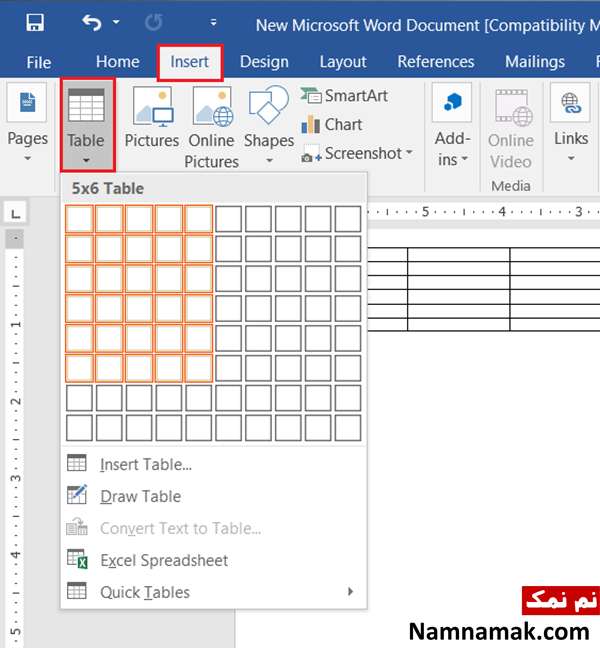Switch to the Home tab
The image size is (600, 648).
(x=117, y=62)
